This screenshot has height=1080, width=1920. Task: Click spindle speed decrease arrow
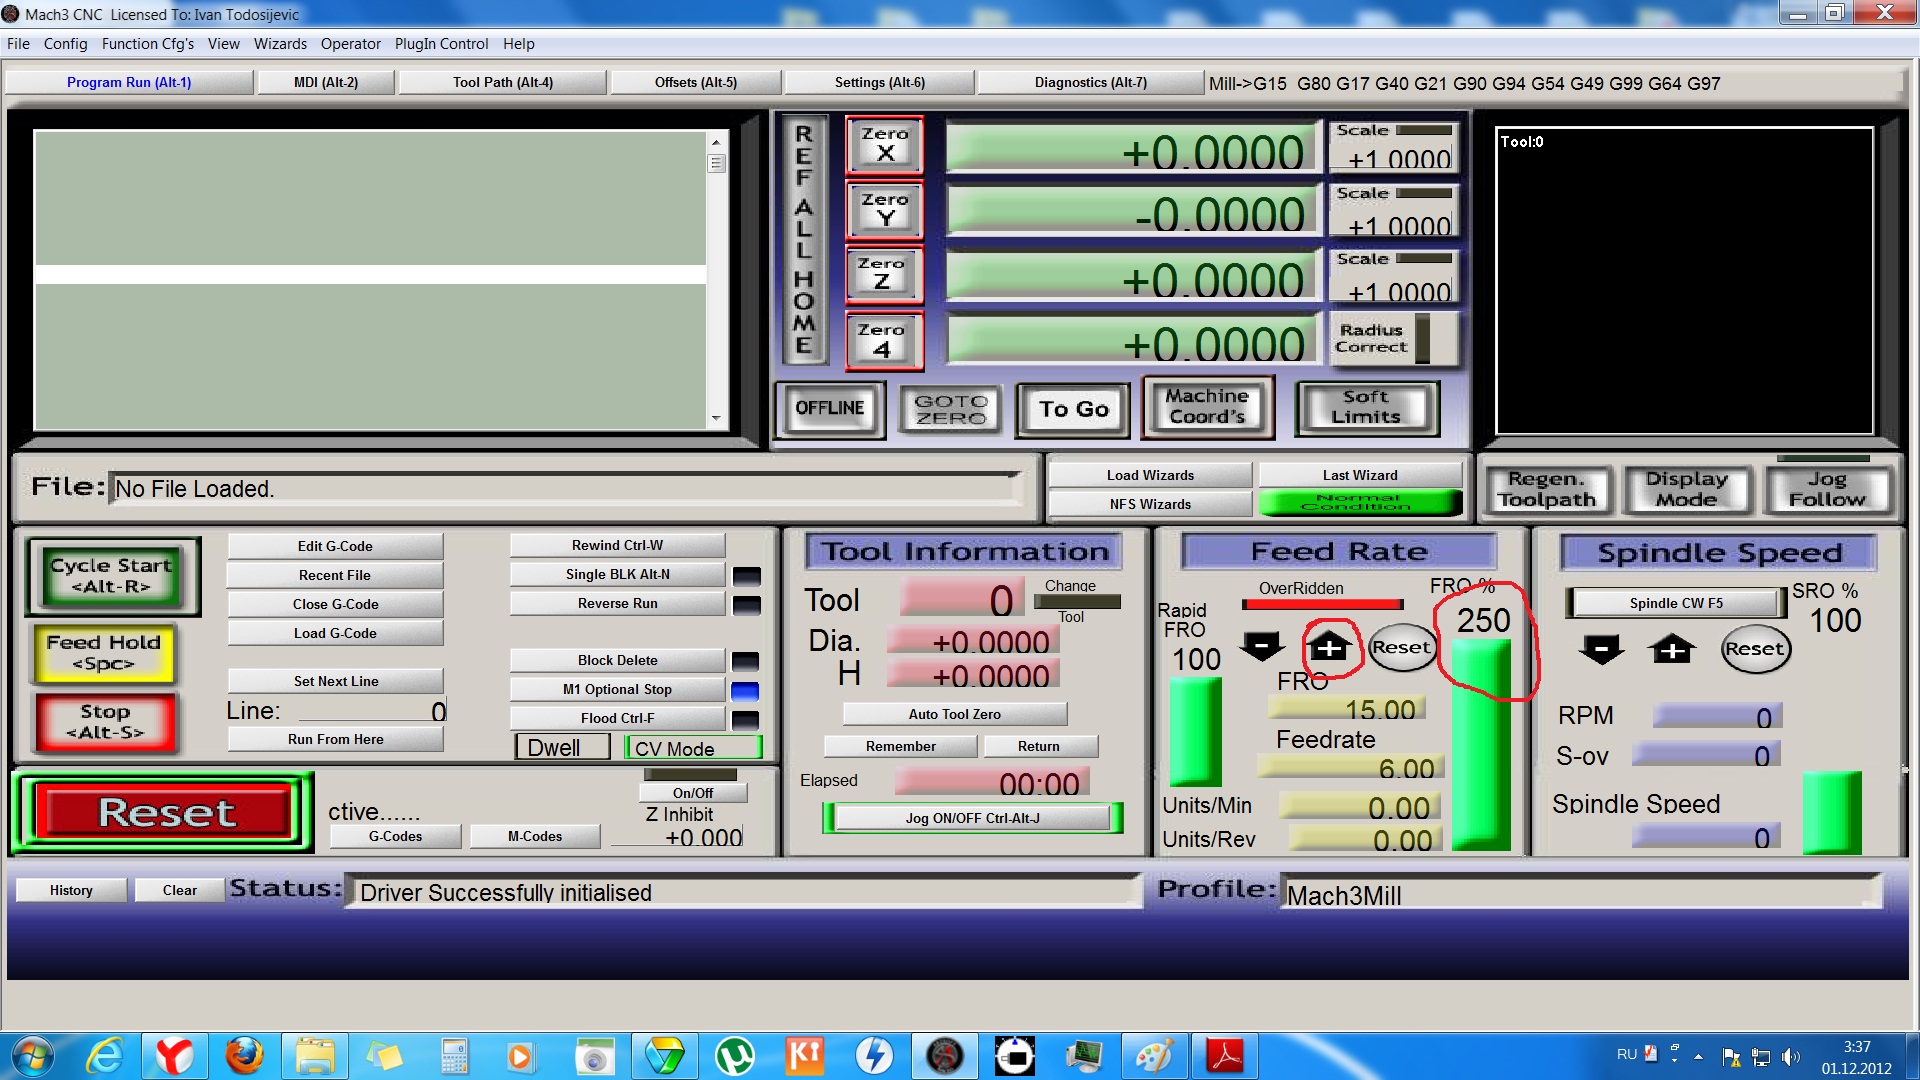tap(1601, 649)
